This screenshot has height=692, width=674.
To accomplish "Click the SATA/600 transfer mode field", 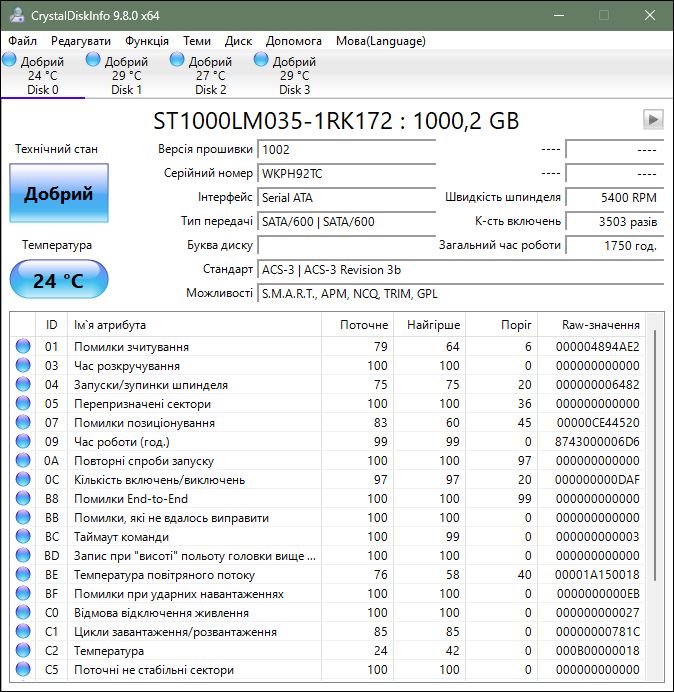I will tap(346, 221).
